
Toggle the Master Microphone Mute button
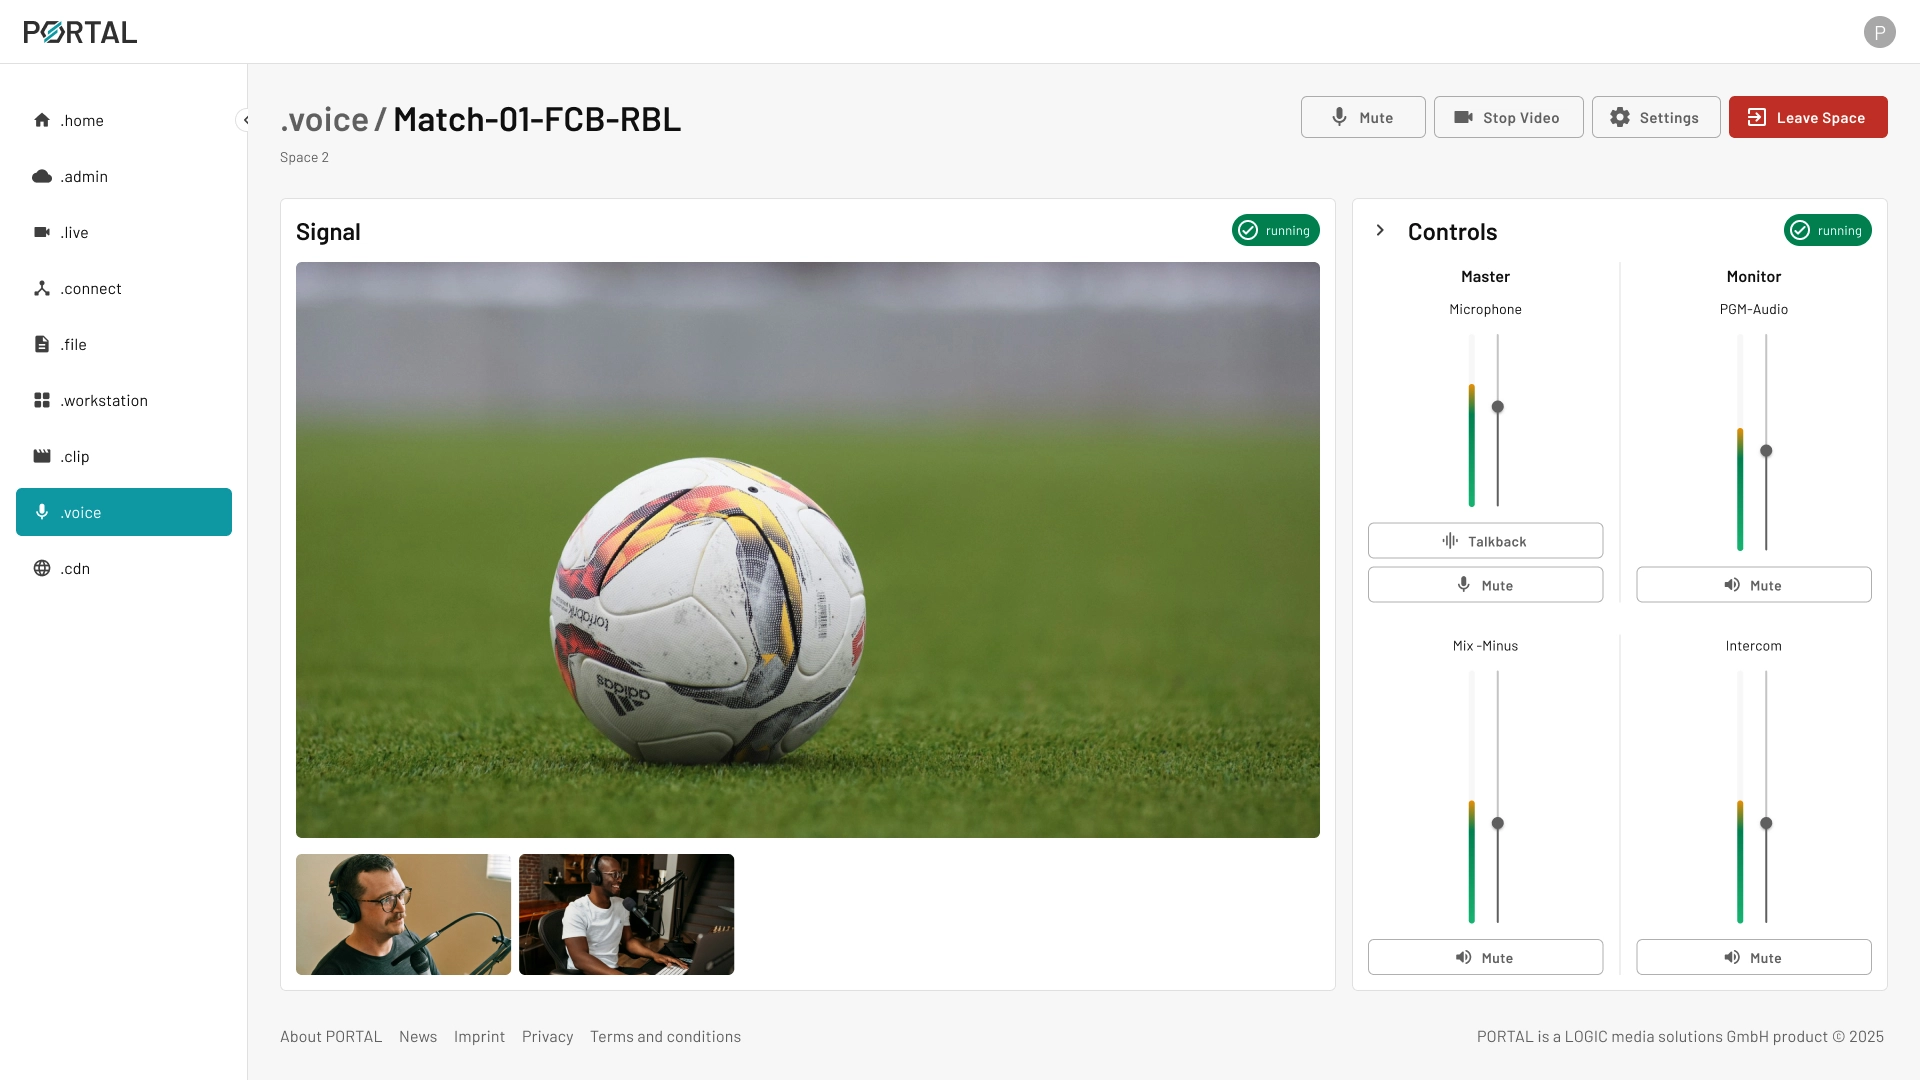click(1485, 585)
